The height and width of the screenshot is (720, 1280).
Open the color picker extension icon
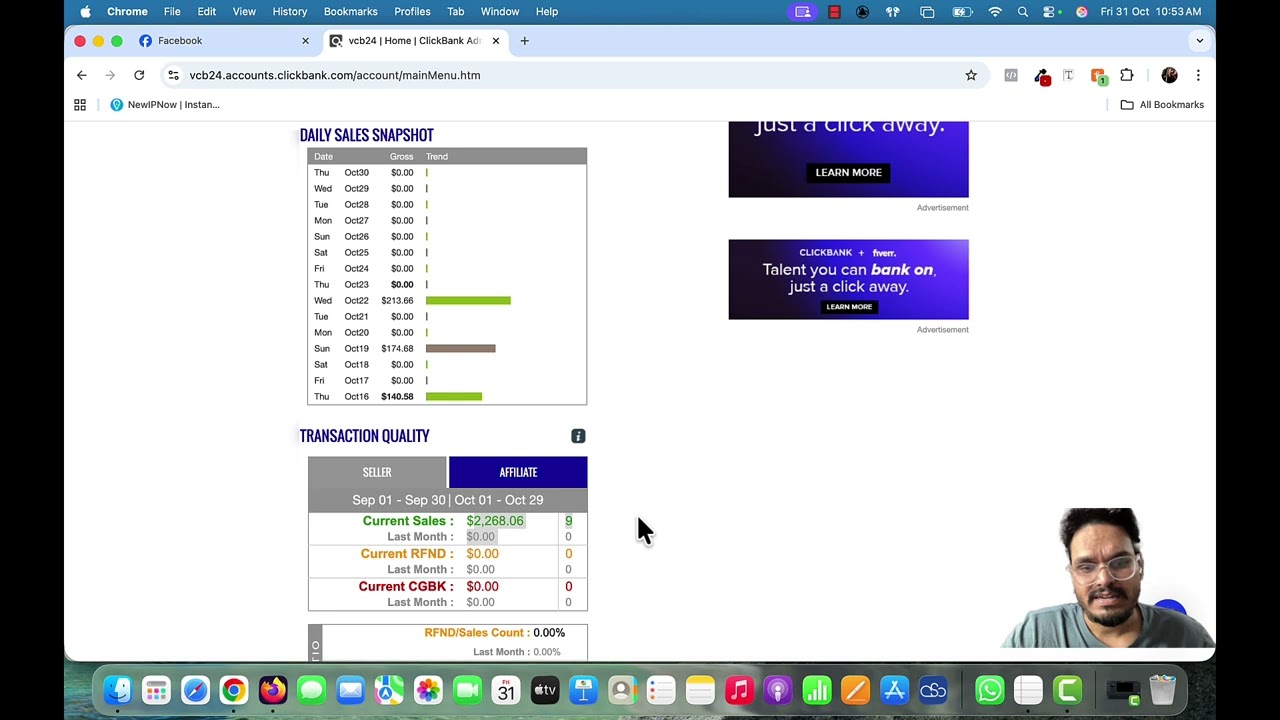pos(1041,76)
